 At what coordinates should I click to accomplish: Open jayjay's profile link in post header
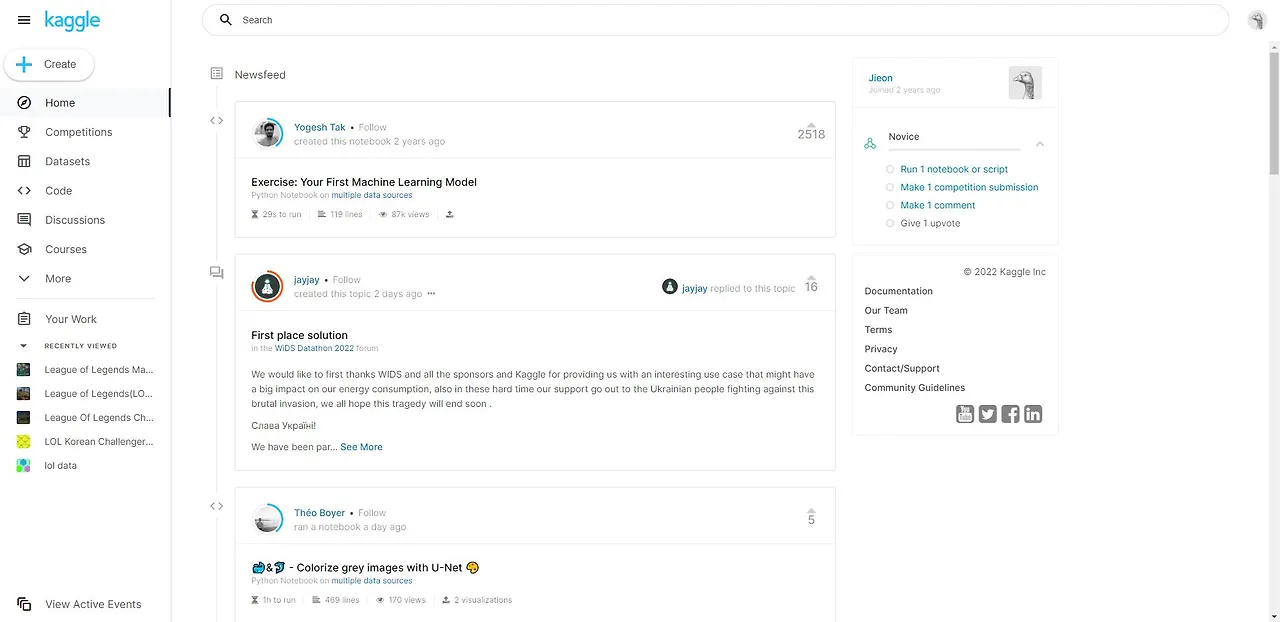307,280
